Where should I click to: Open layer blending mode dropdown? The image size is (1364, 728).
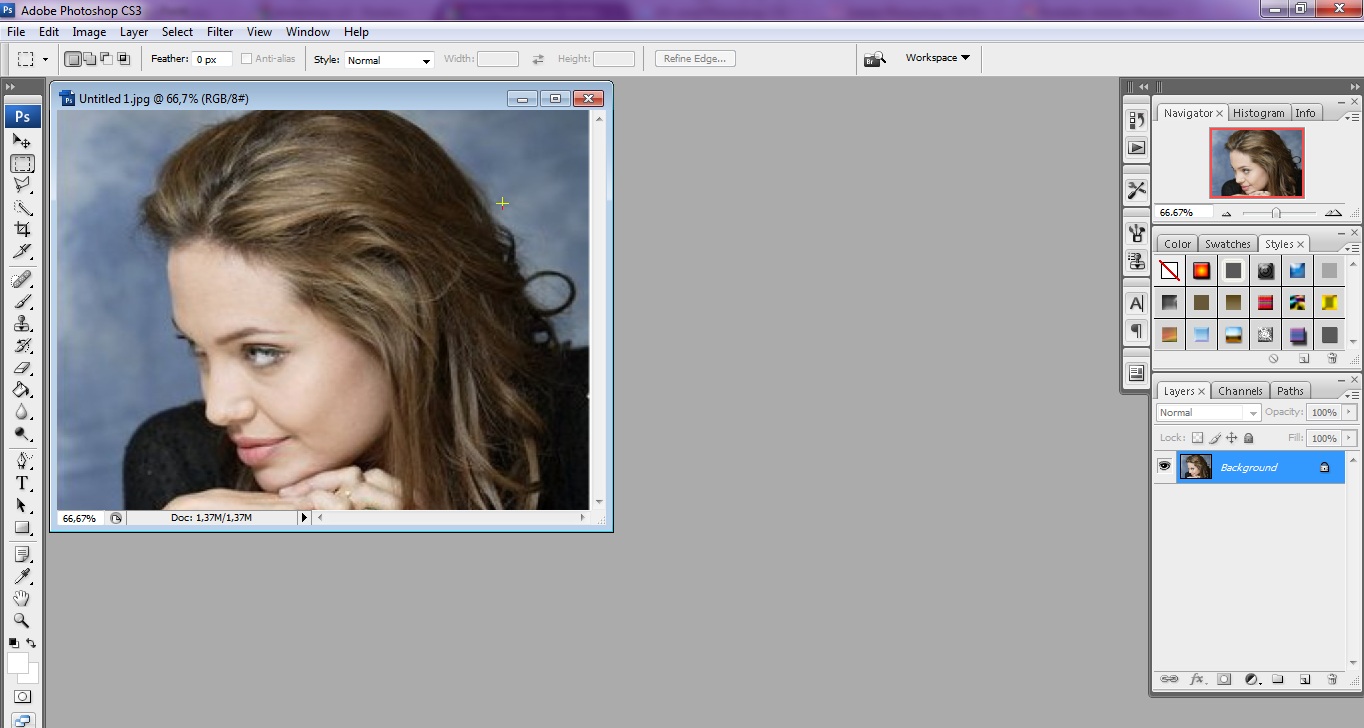(1209, 412)
